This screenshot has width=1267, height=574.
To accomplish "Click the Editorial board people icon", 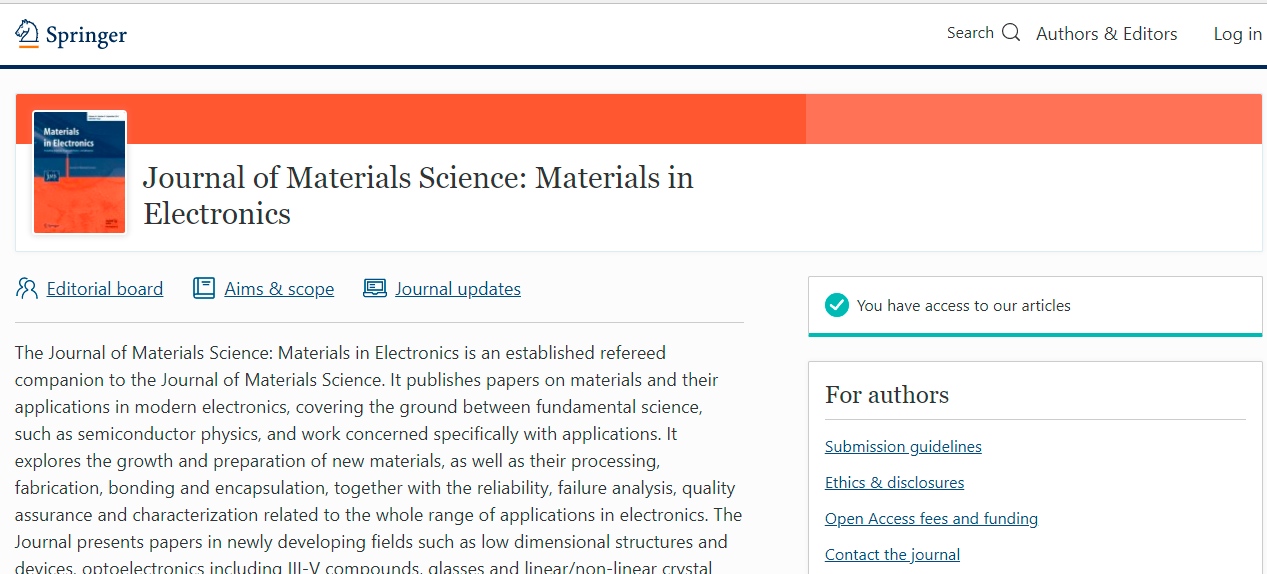I will coord(27,289).
